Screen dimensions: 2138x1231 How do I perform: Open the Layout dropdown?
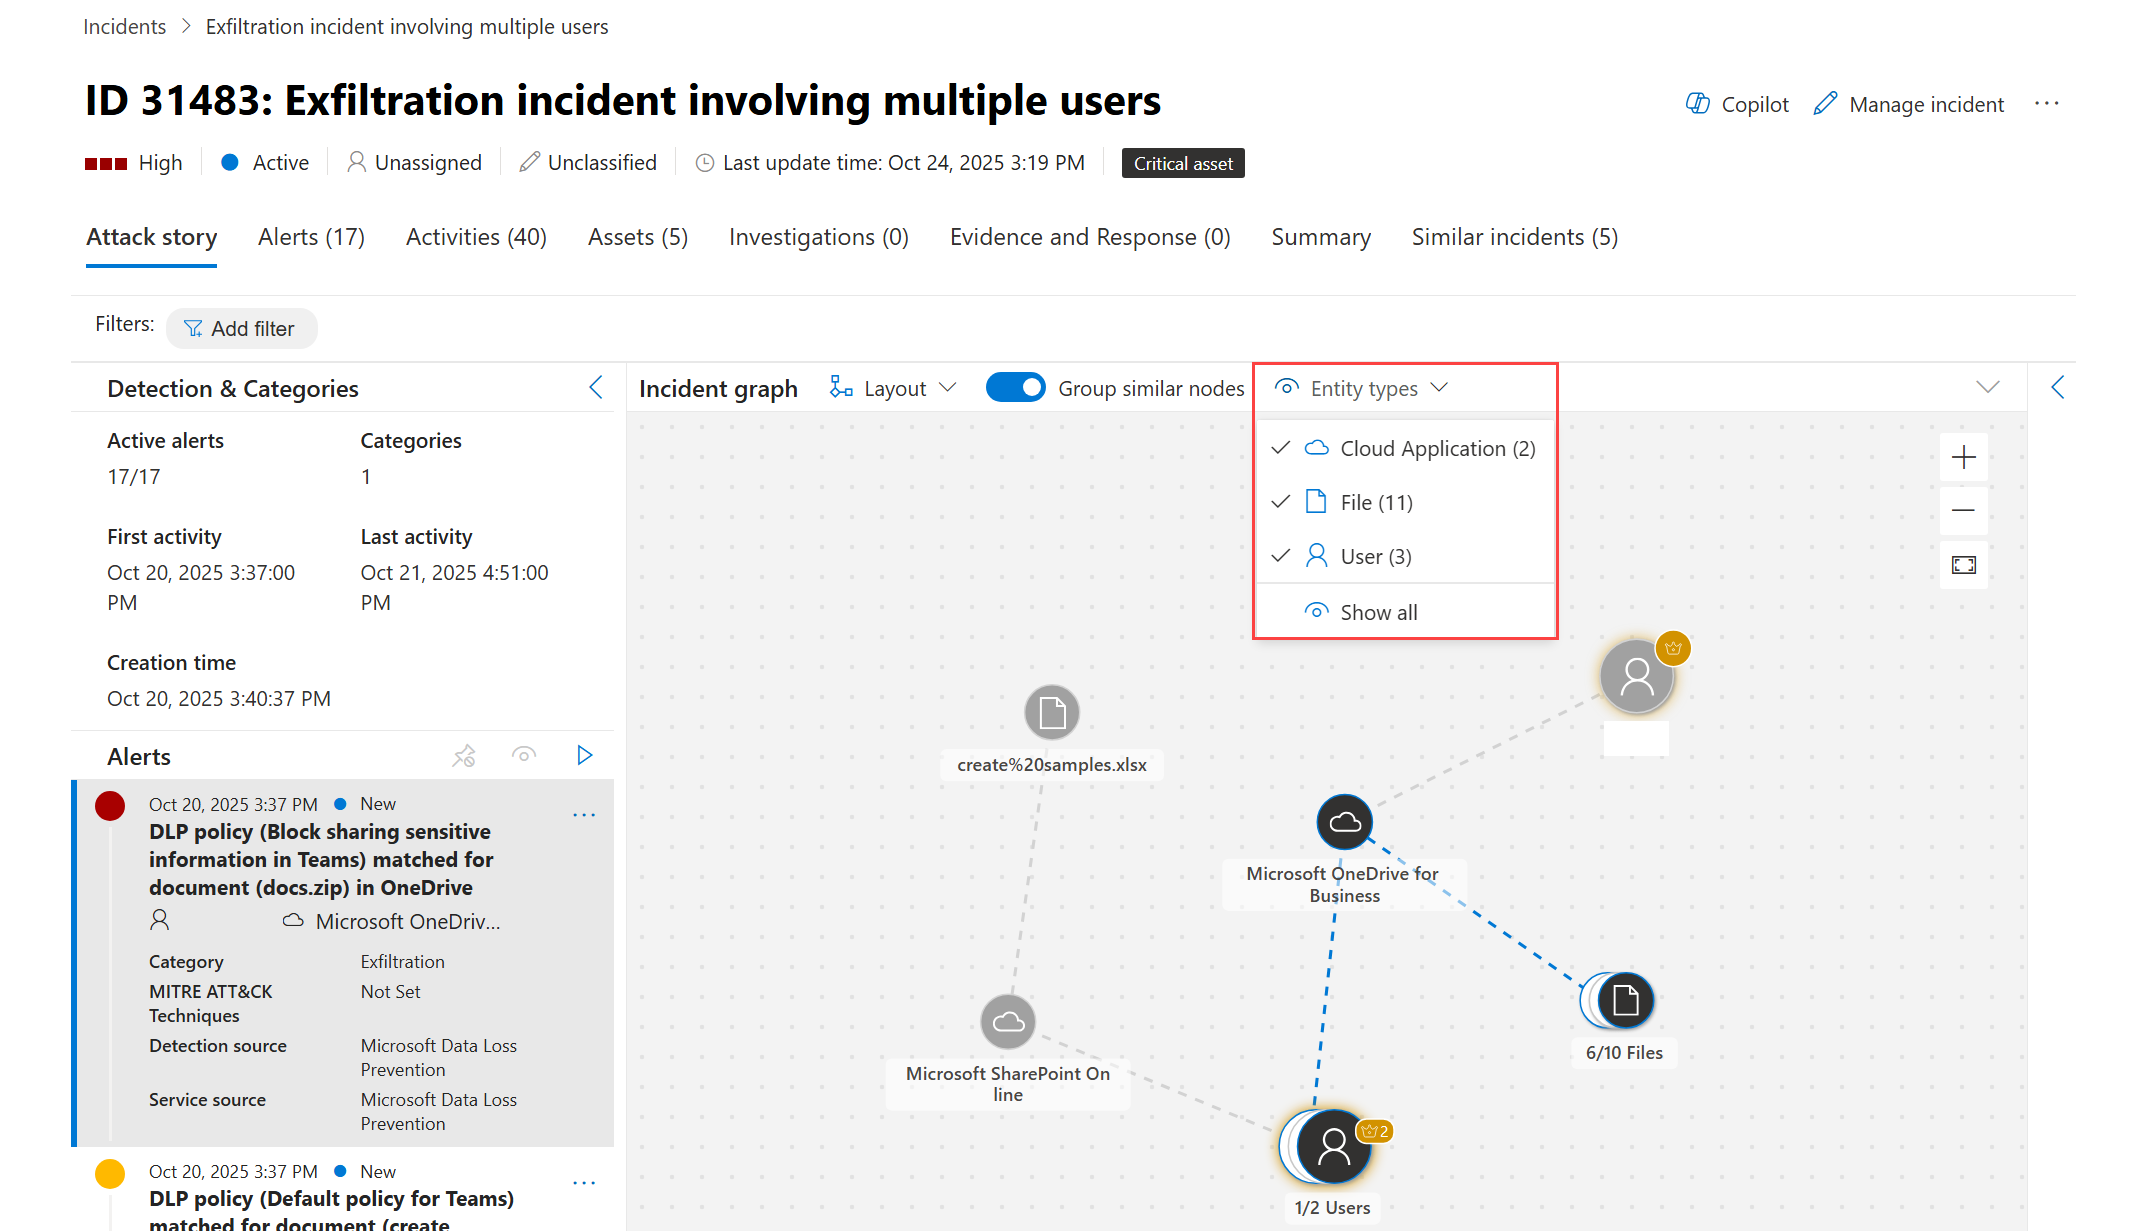click(893, 388)
